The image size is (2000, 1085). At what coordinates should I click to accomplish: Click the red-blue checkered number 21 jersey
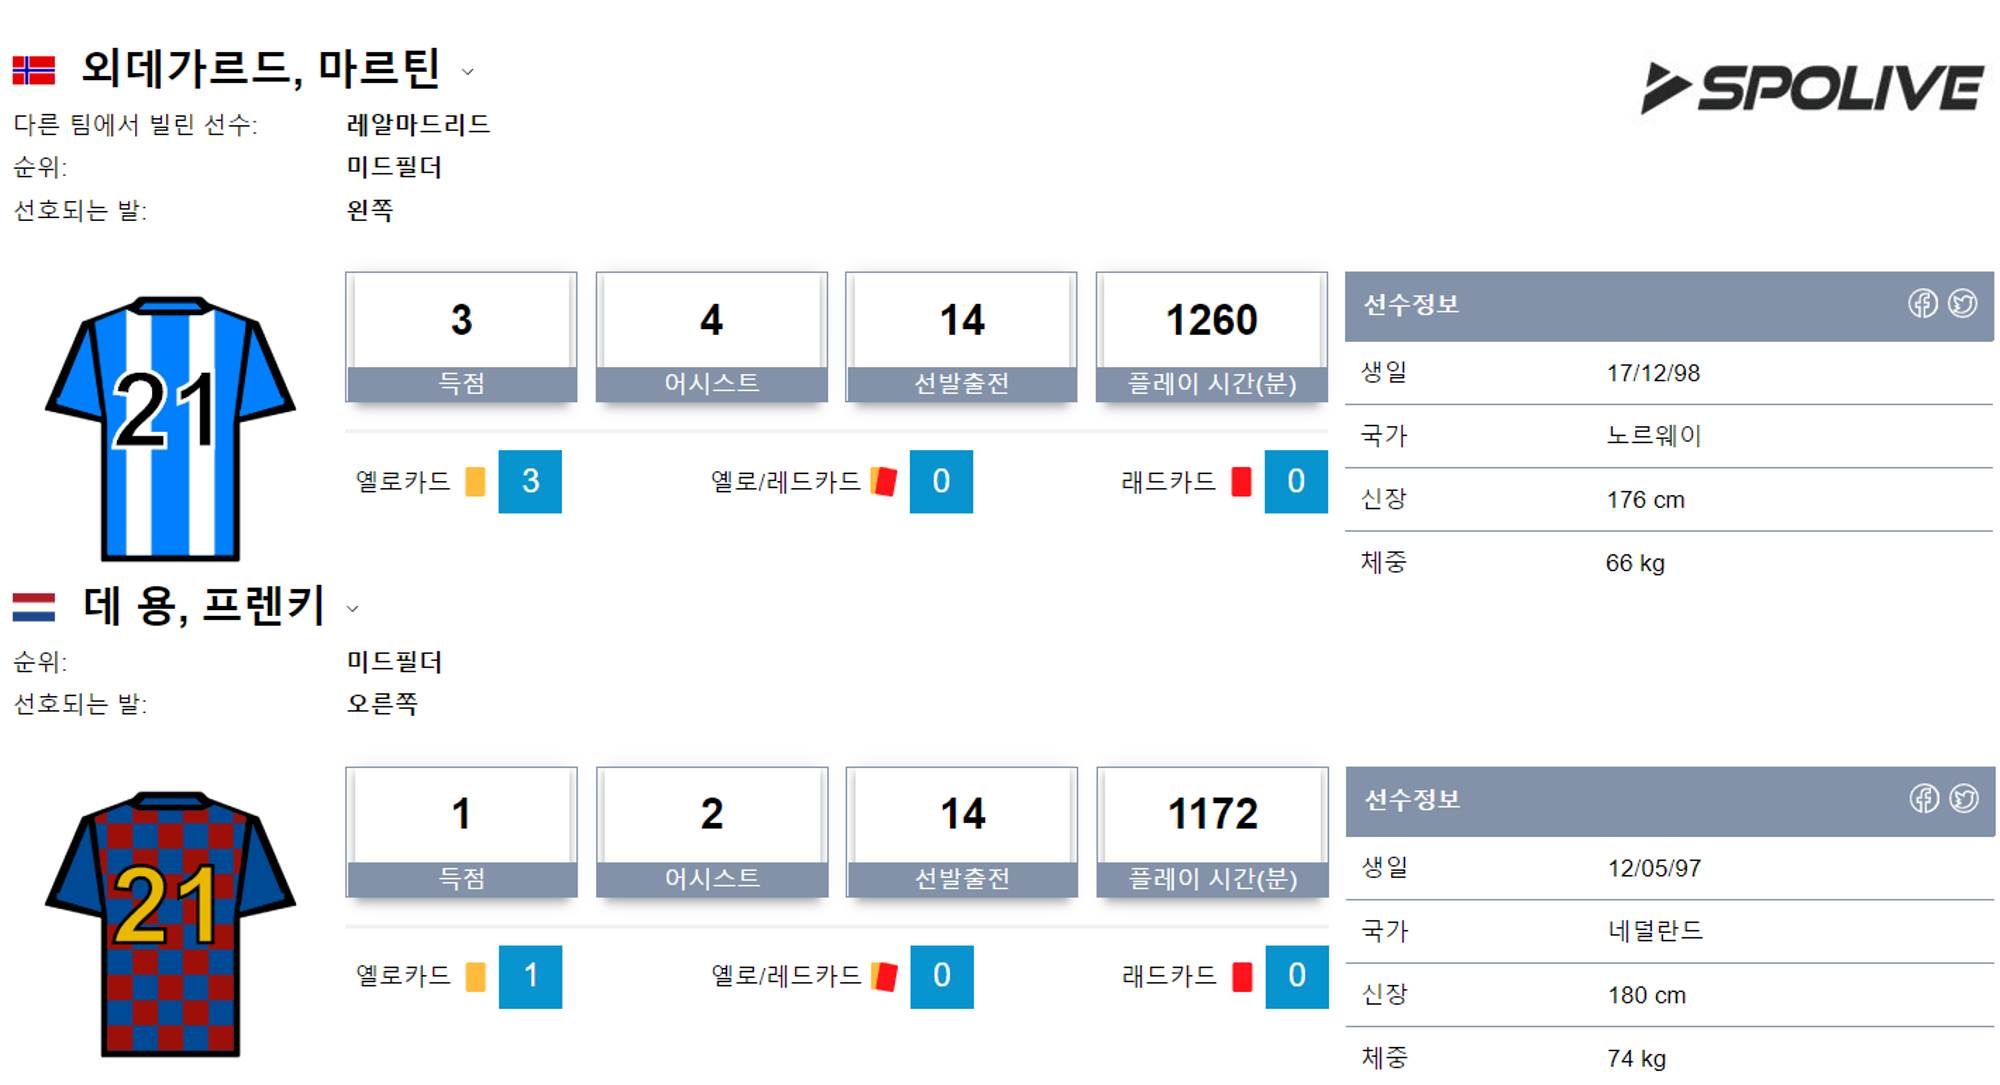170,922
